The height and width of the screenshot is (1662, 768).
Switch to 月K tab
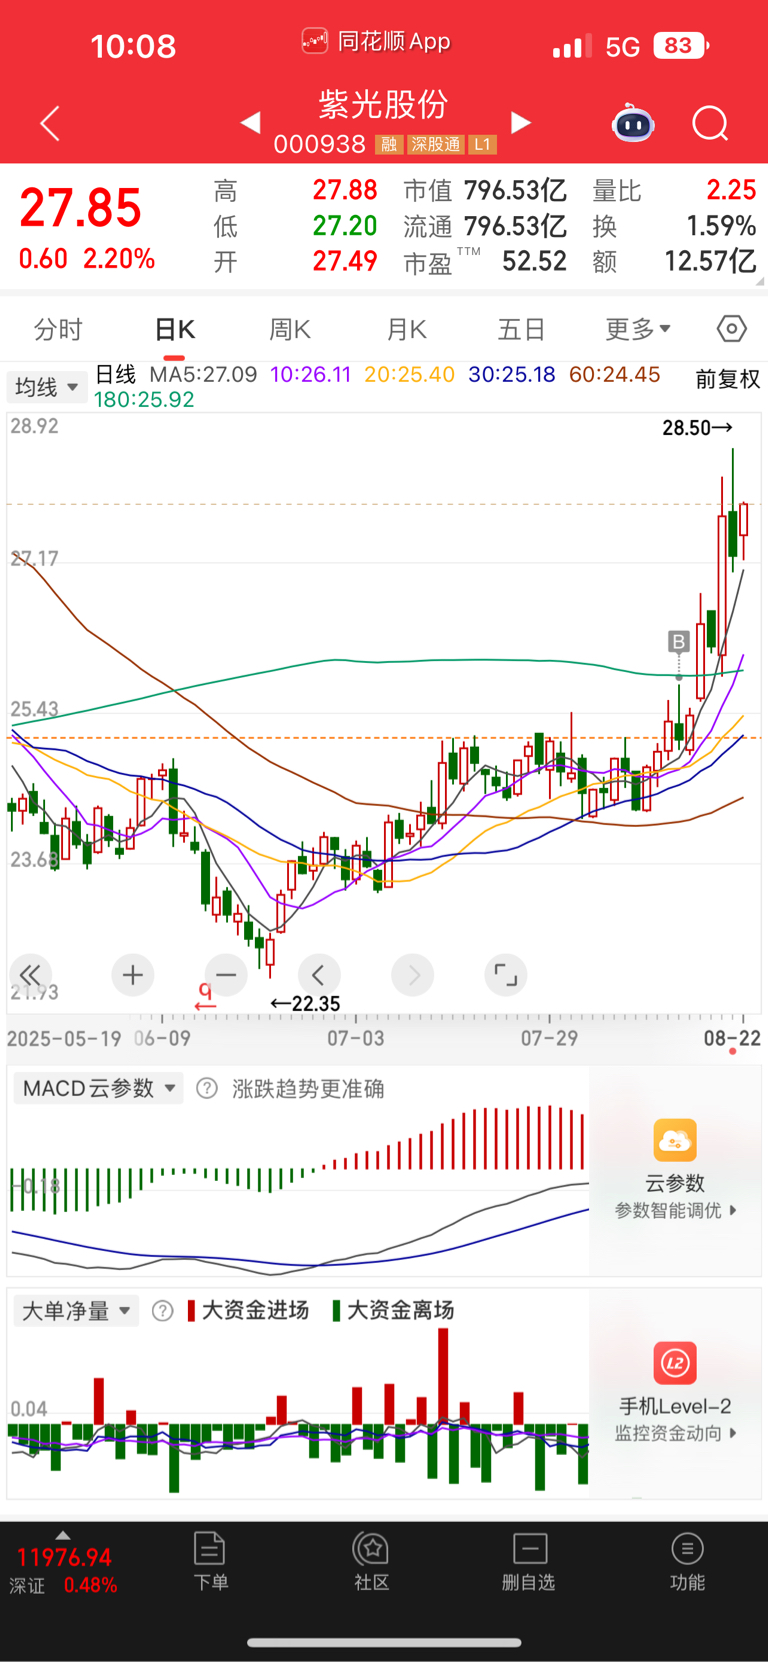point(406,330)
